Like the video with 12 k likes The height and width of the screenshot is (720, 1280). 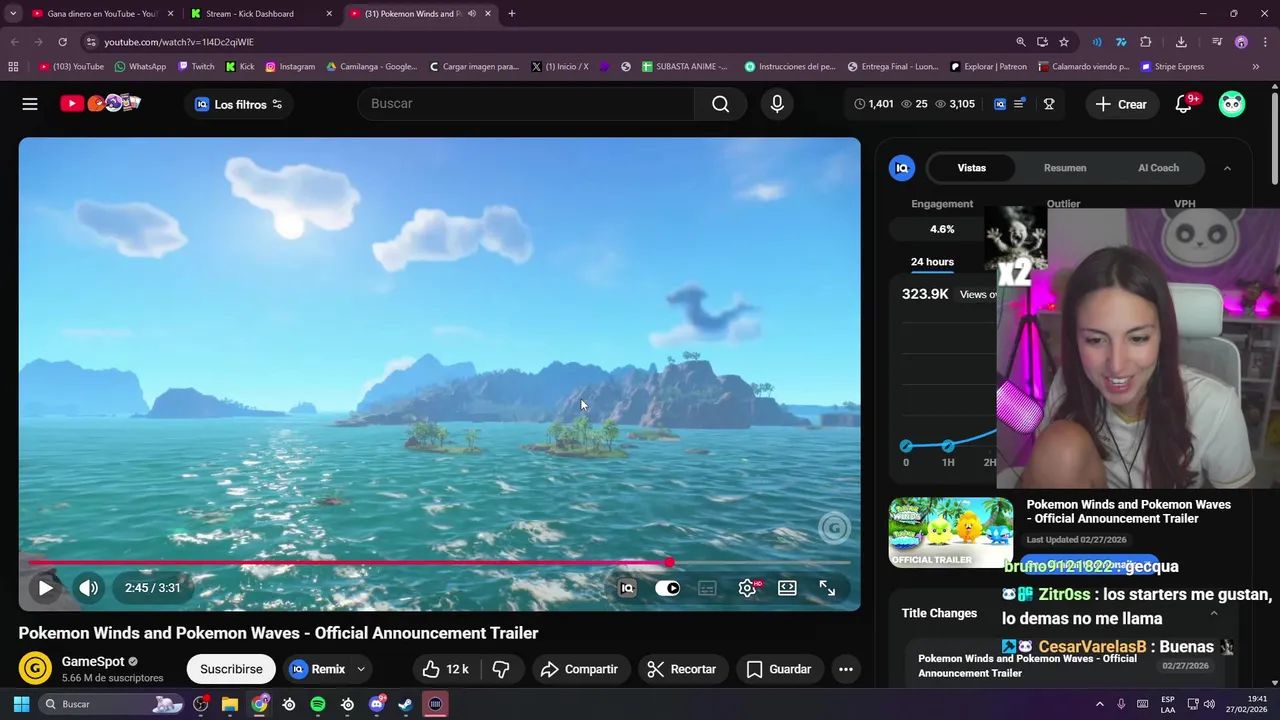tap(445, 669)
